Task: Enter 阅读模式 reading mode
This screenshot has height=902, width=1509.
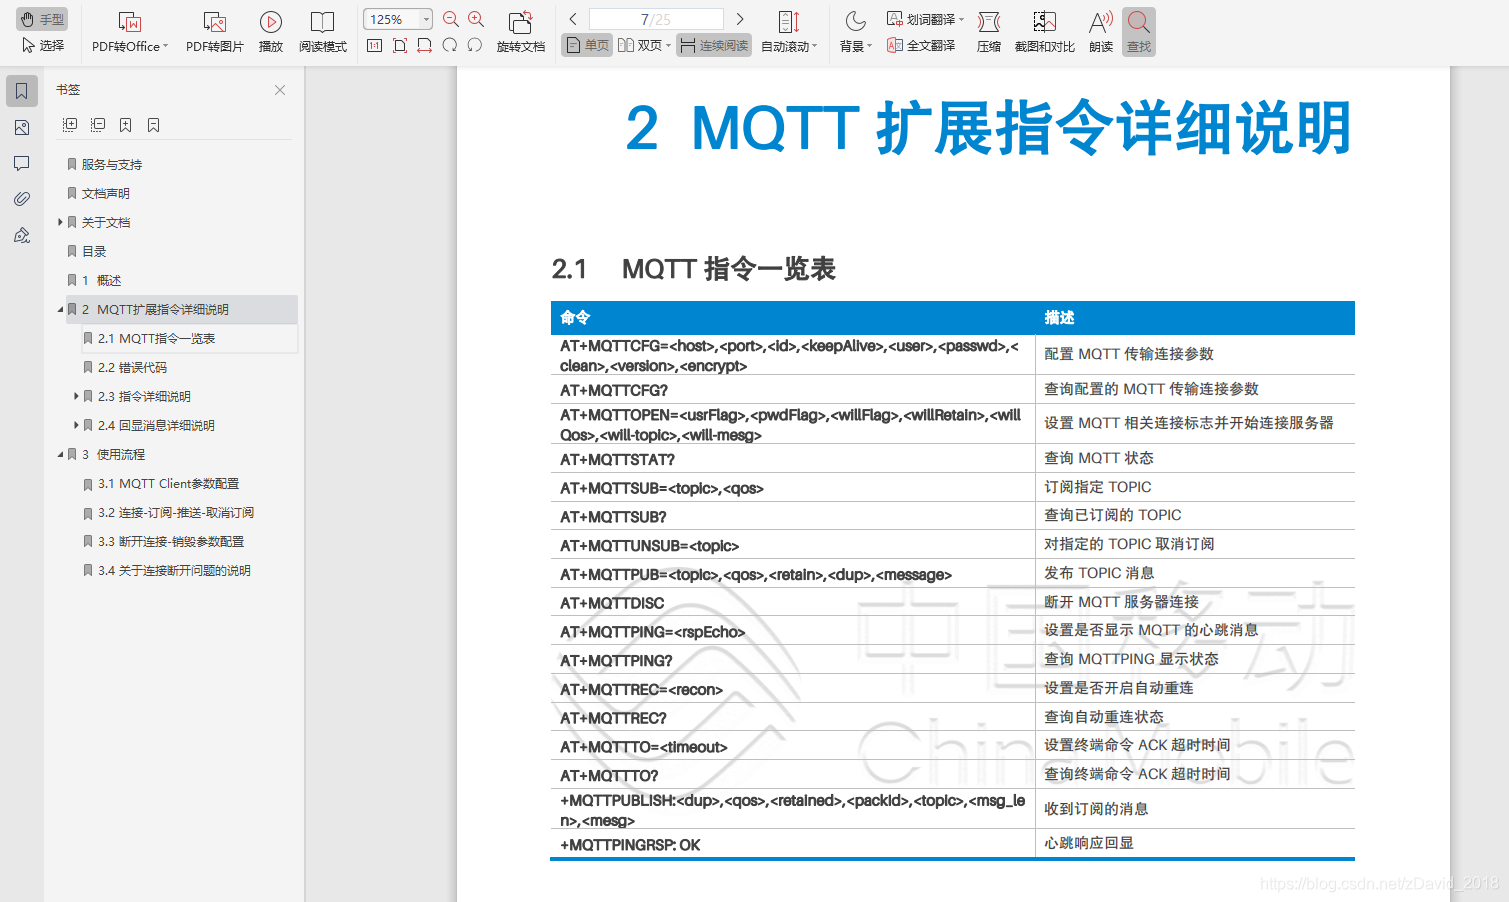Action: [322, 30]
